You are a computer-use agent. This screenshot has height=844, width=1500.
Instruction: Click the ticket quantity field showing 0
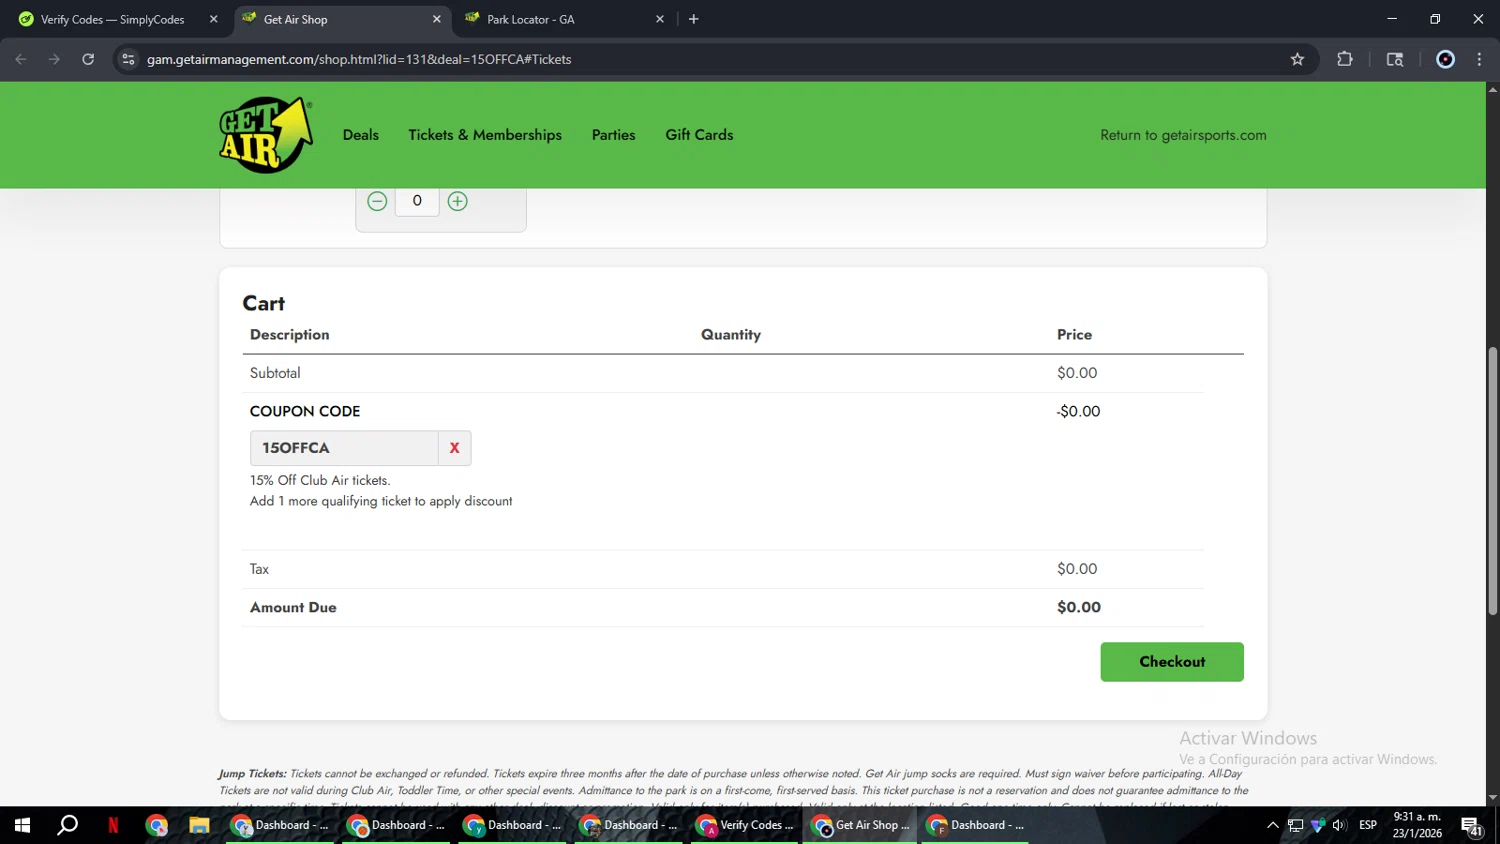point(417,201)
